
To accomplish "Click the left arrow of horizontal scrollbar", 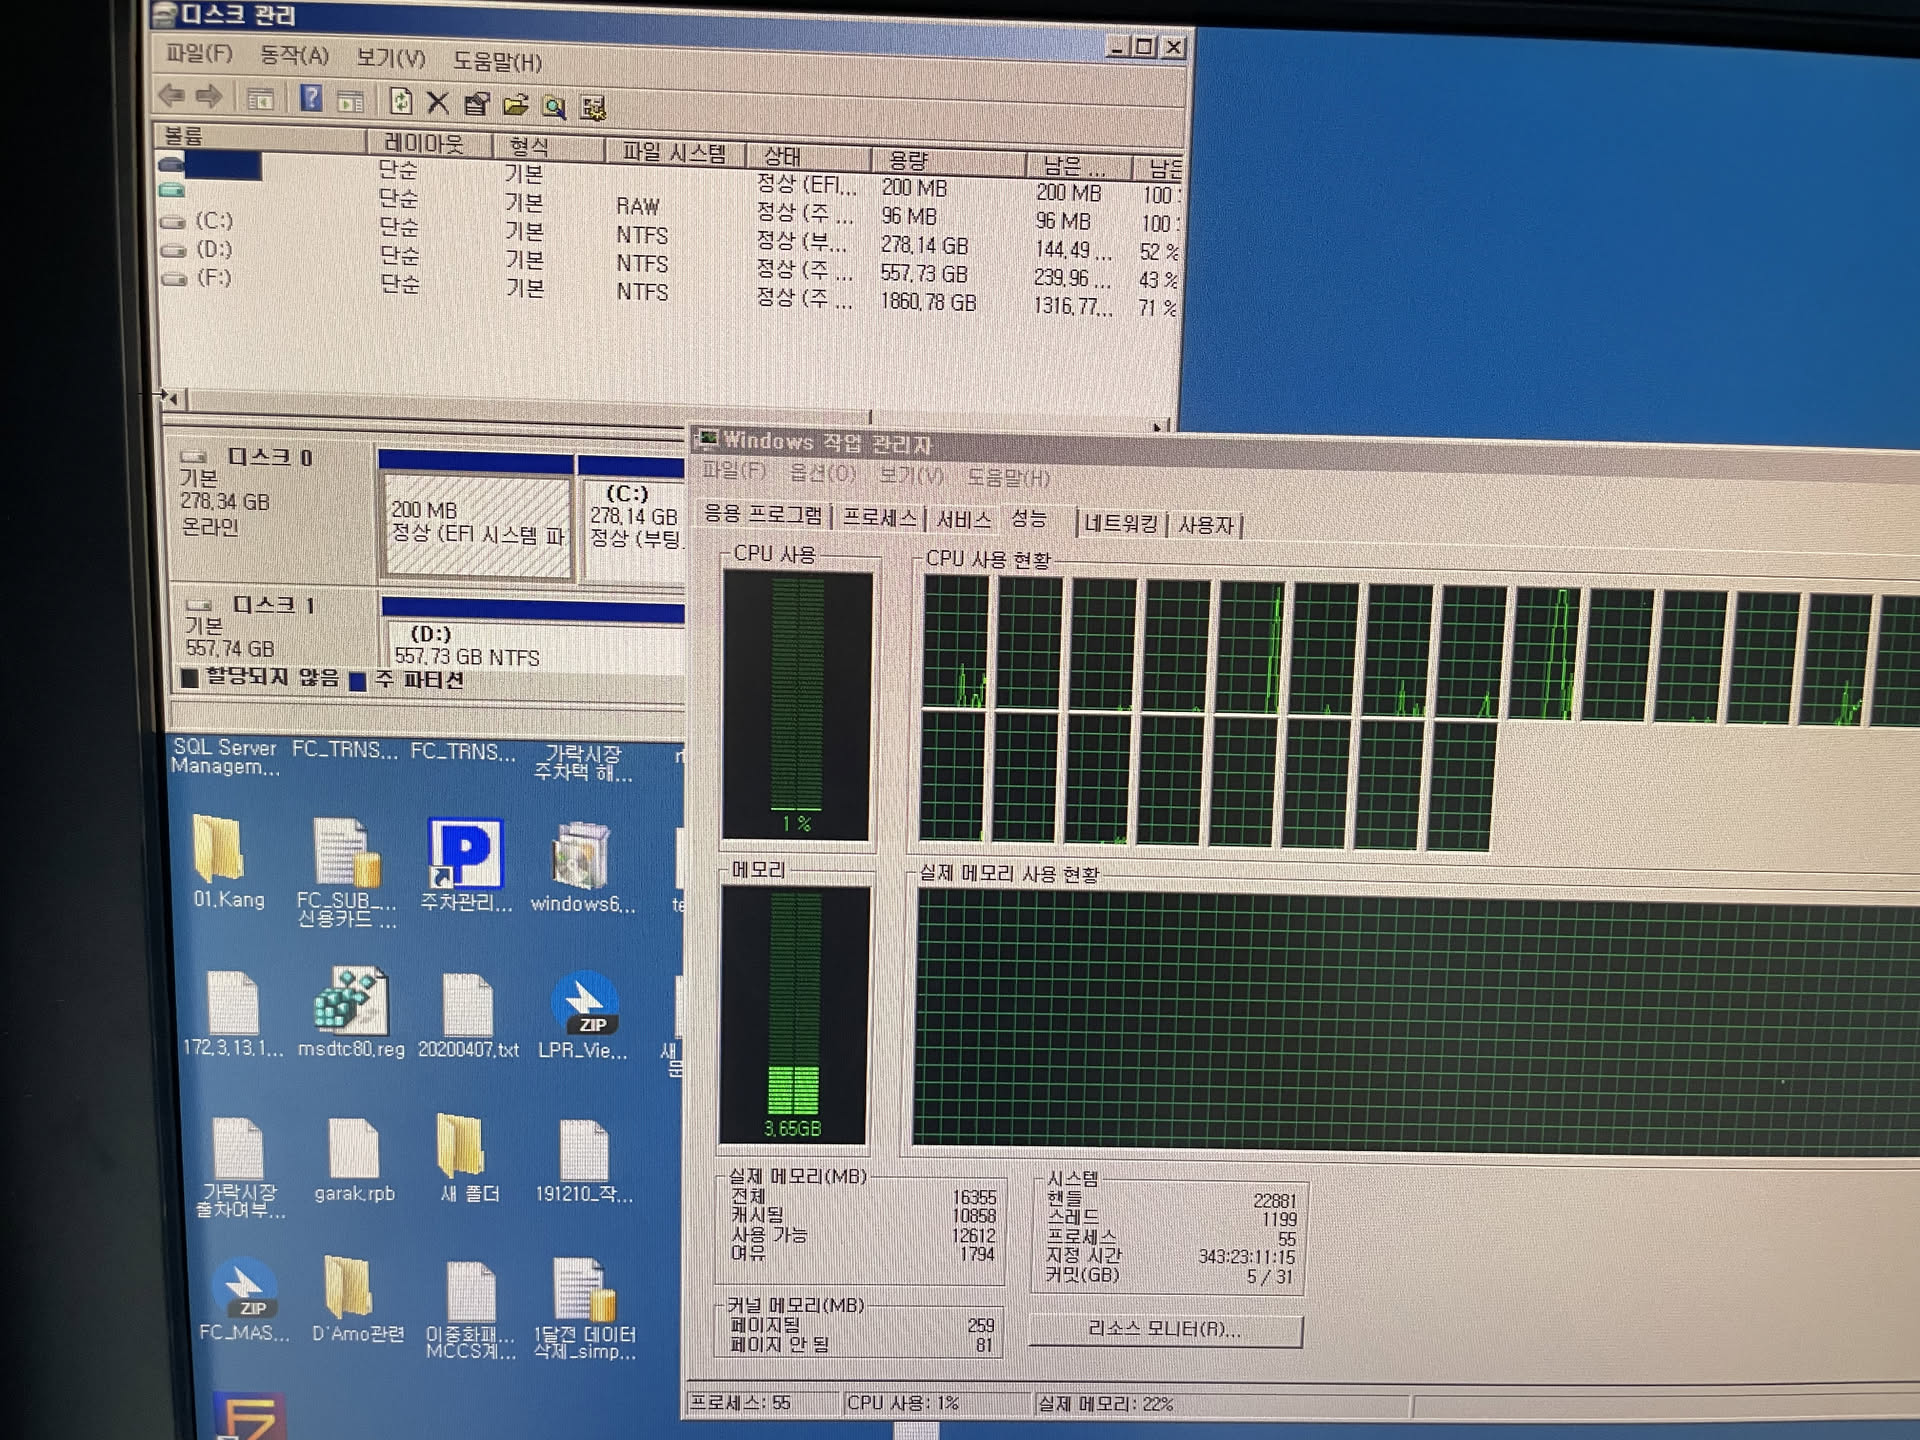I will tap(173, 399).
